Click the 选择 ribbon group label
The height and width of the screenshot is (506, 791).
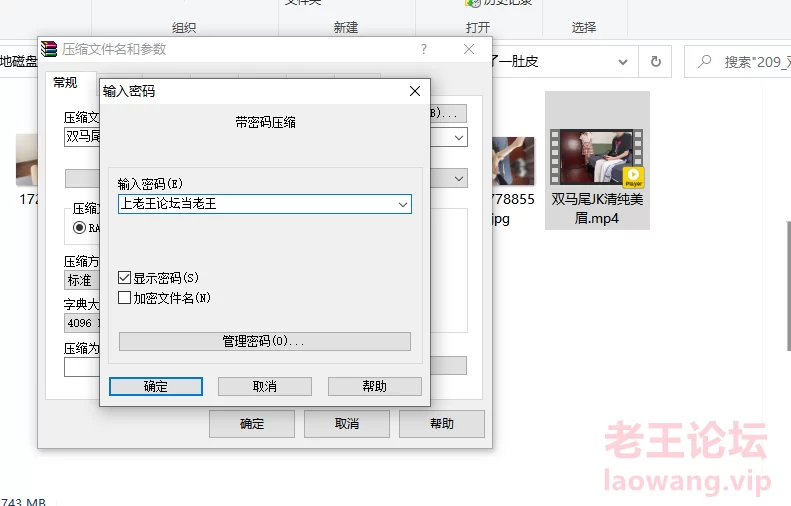point(584,27)
